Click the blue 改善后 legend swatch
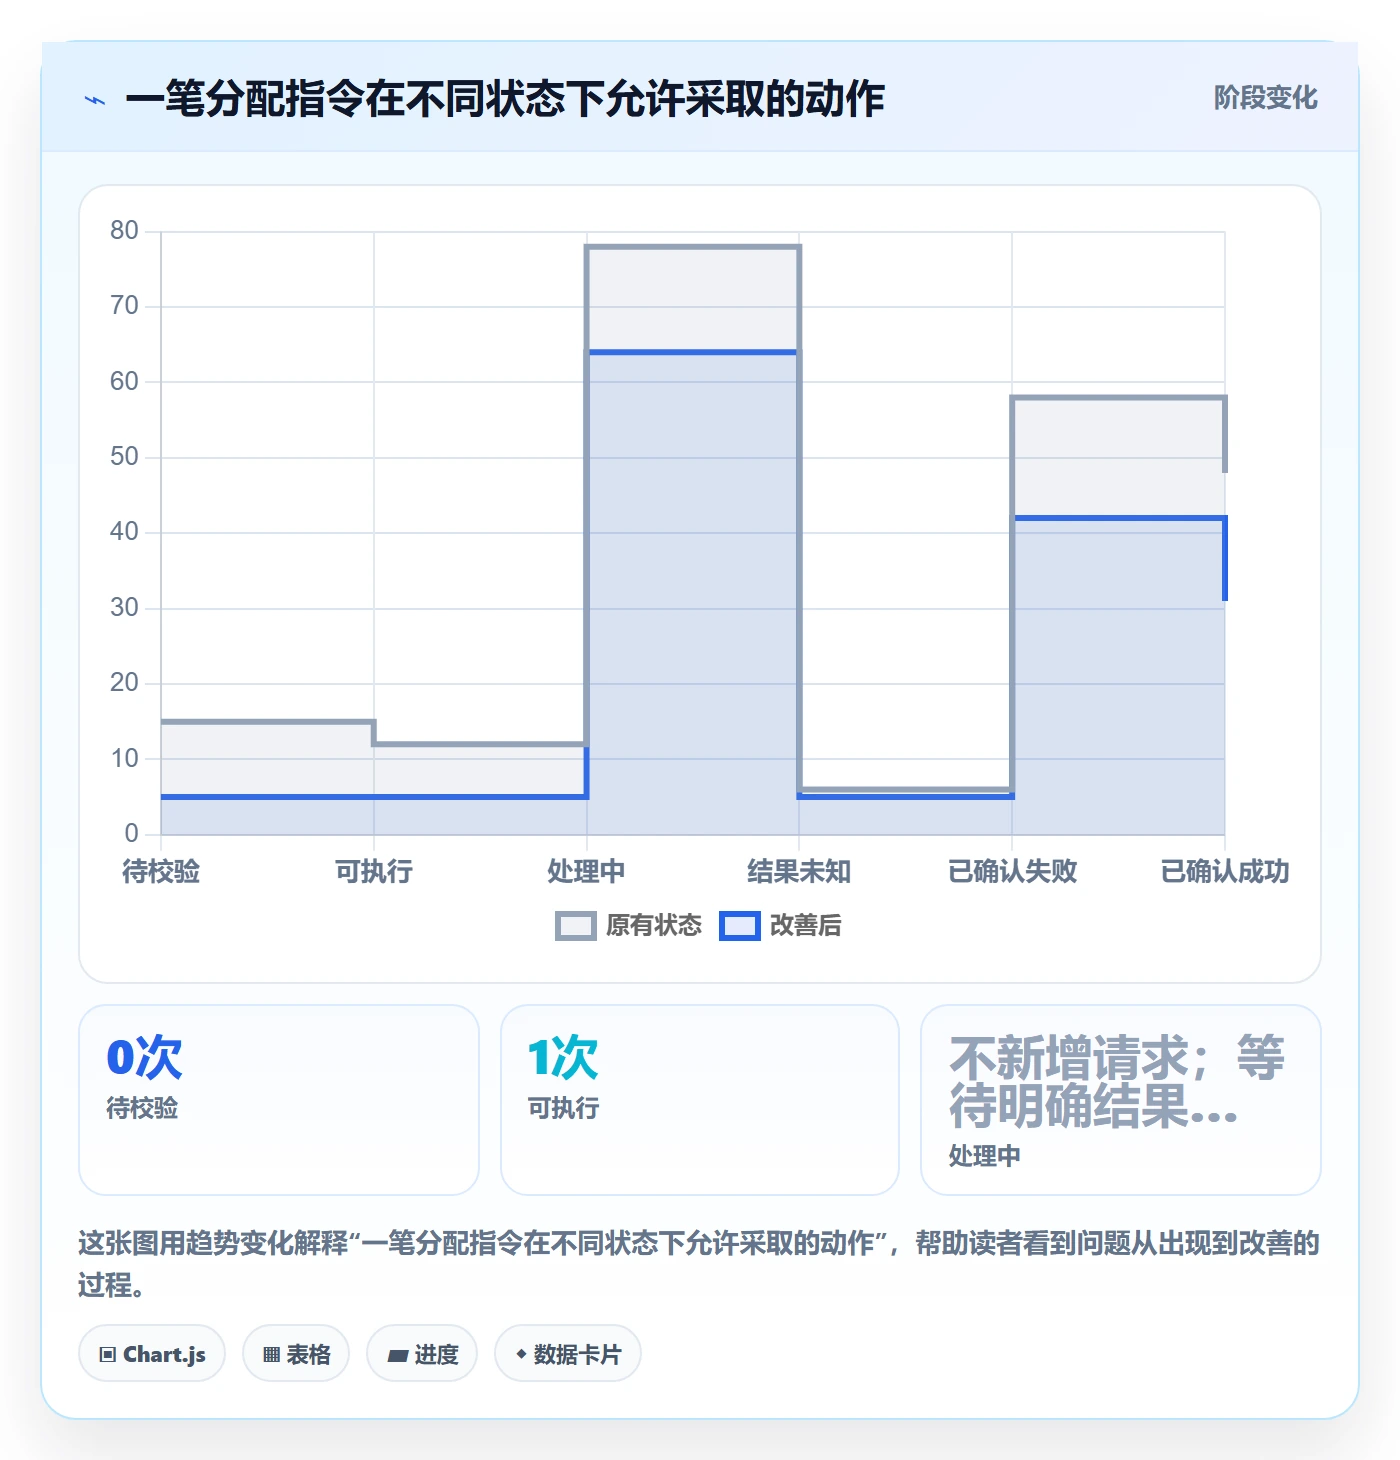Image resolution: width=1400 pixels, height=1460 pixels. click(740, 926)
